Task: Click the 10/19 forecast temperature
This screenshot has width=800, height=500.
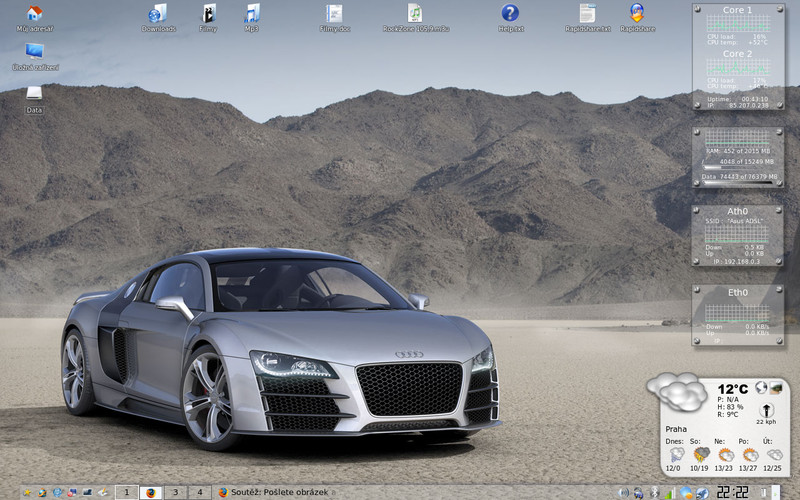Action: (699, 468)
